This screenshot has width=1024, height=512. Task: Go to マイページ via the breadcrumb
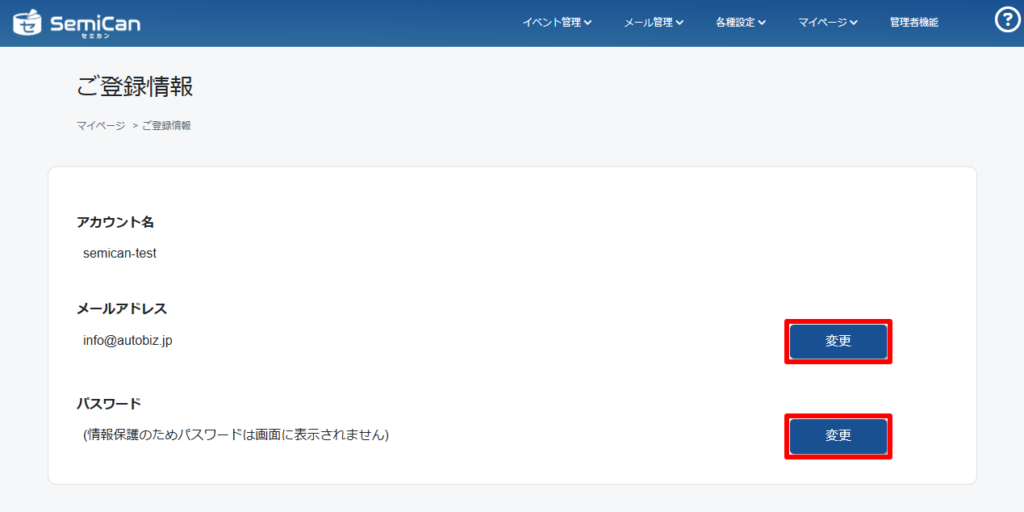100,126
